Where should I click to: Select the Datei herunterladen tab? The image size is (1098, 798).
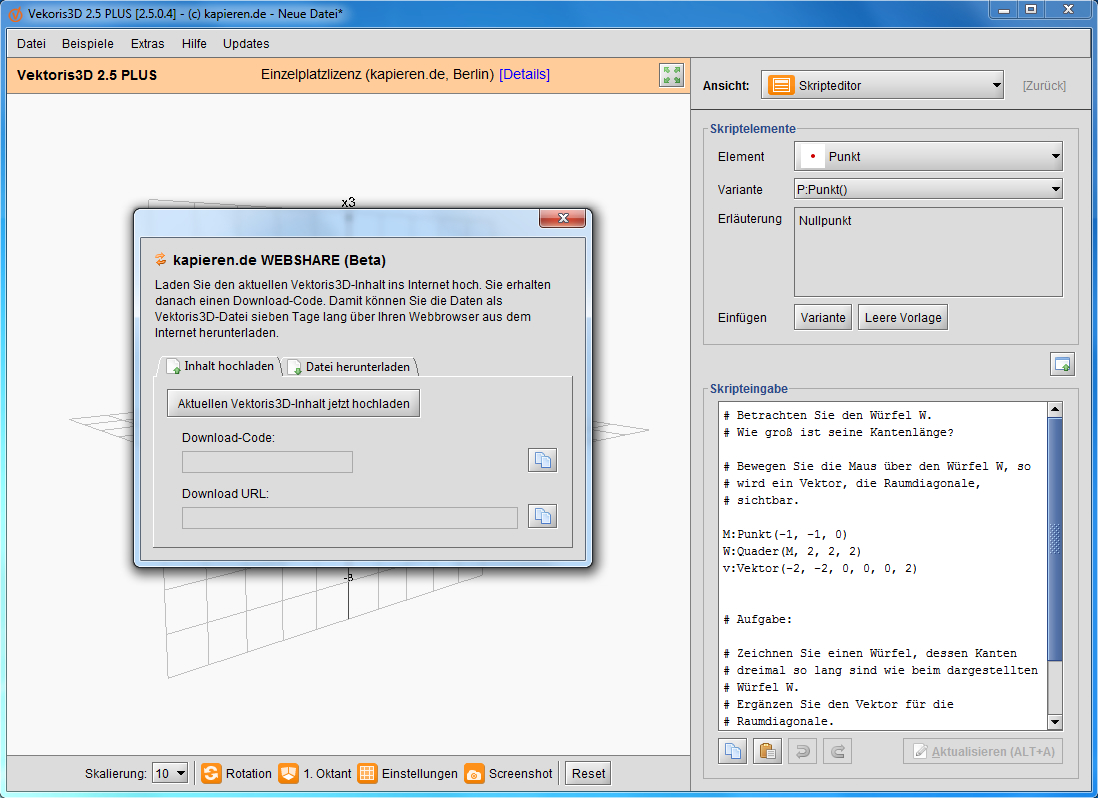point(352,367)
